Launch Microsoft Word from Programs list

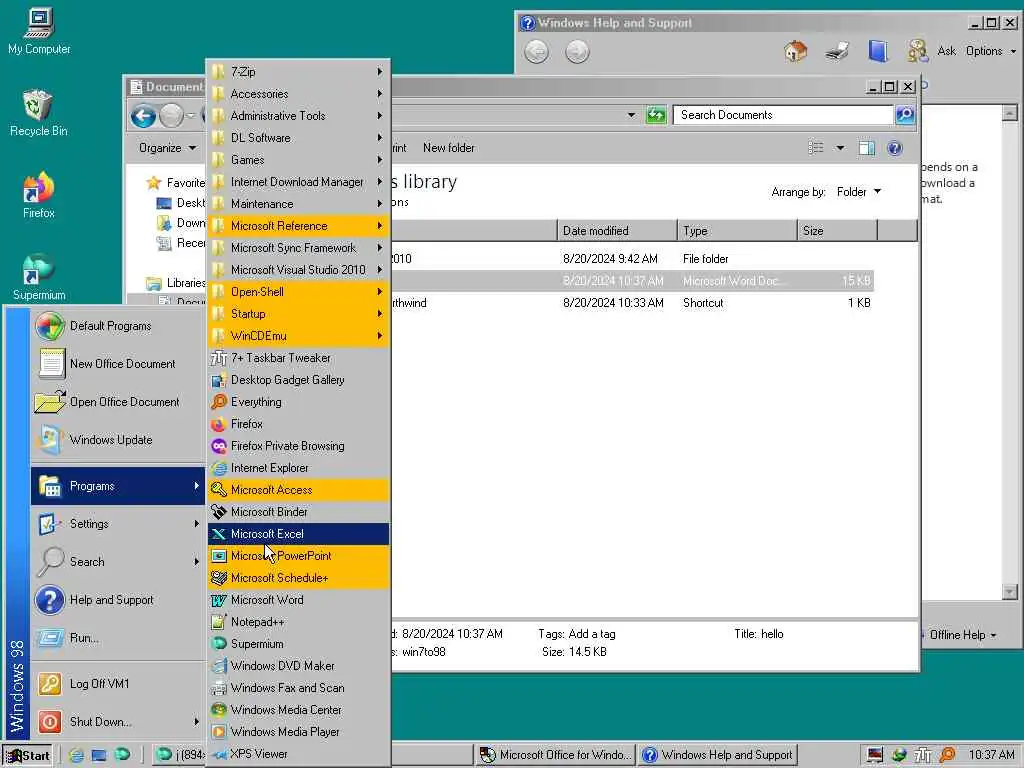click(x=298, y=600)
